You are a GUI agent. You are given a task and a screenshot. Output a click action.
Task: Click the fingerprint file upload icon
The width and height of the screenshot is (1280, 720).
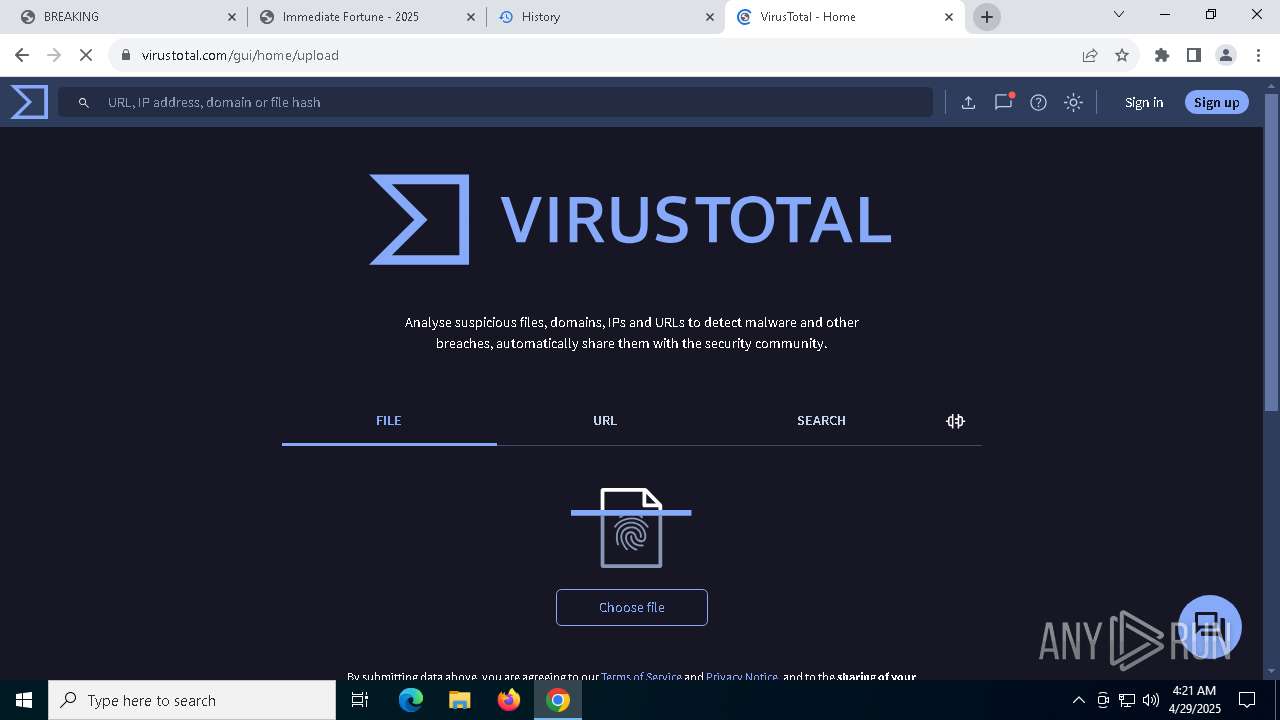(x=631, y=528)
